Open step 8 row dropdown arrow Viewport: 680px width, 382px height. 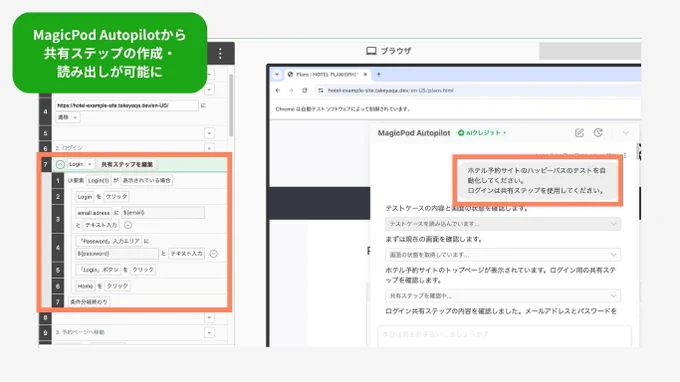(209, 317)
